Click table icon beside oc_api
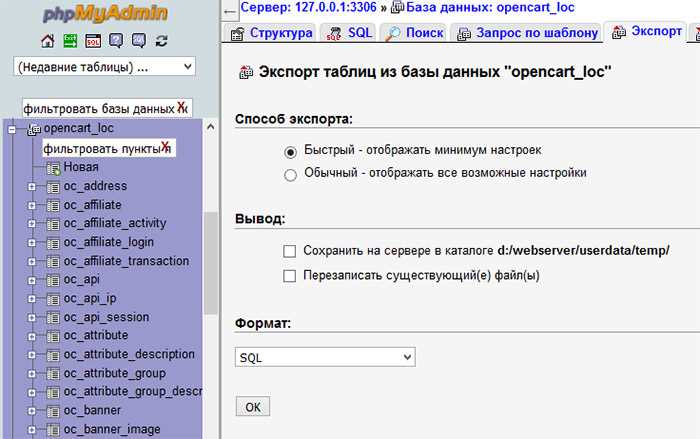 (53, 280)
